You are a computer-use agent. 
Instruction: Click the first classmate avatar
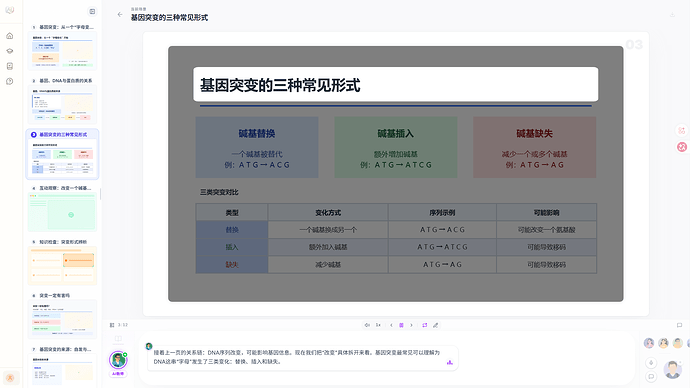(649, 343)
